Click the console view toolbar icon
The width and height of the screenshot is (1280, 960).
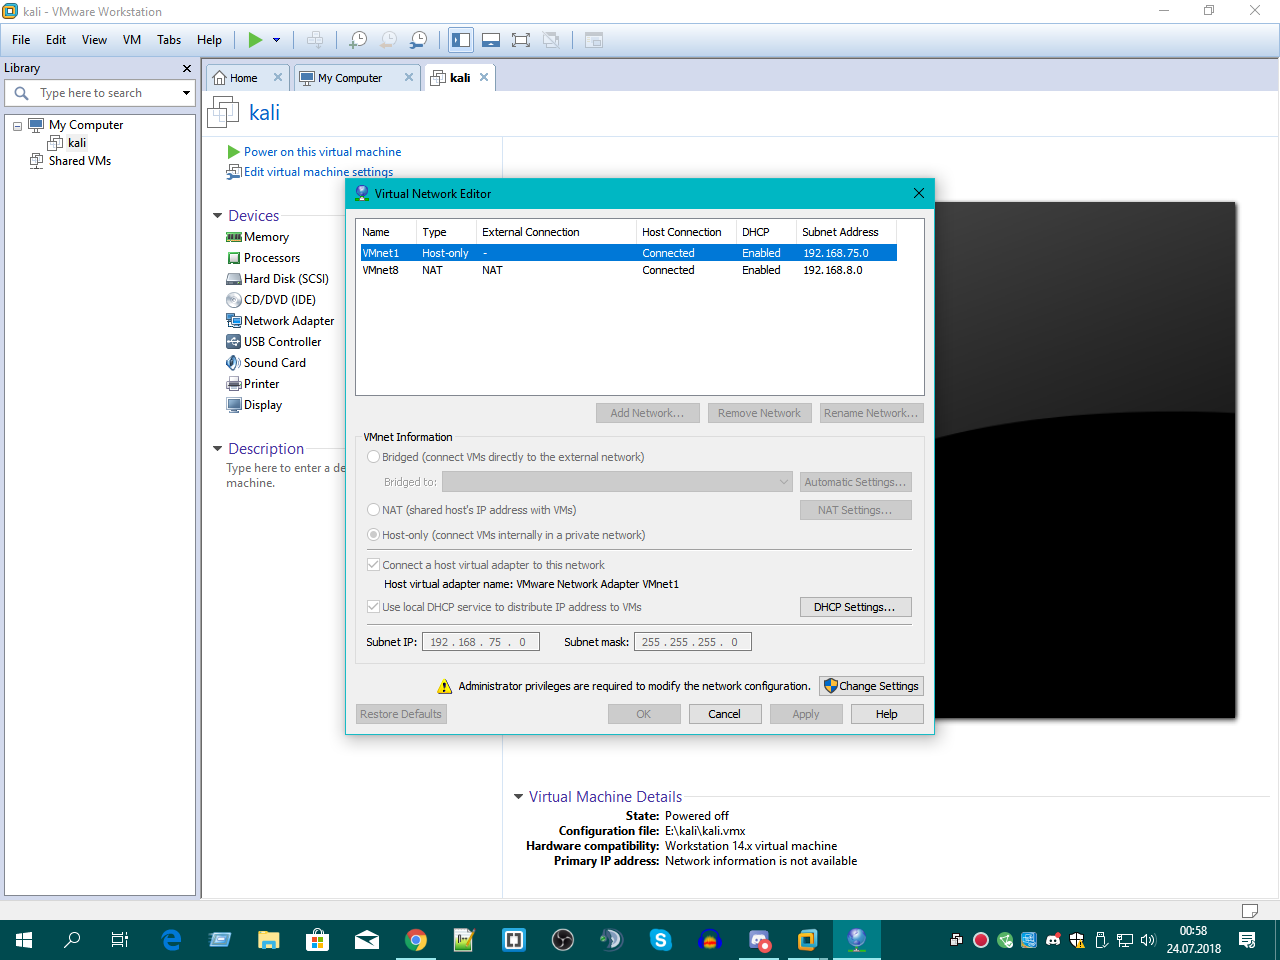(x=594, y=40)
